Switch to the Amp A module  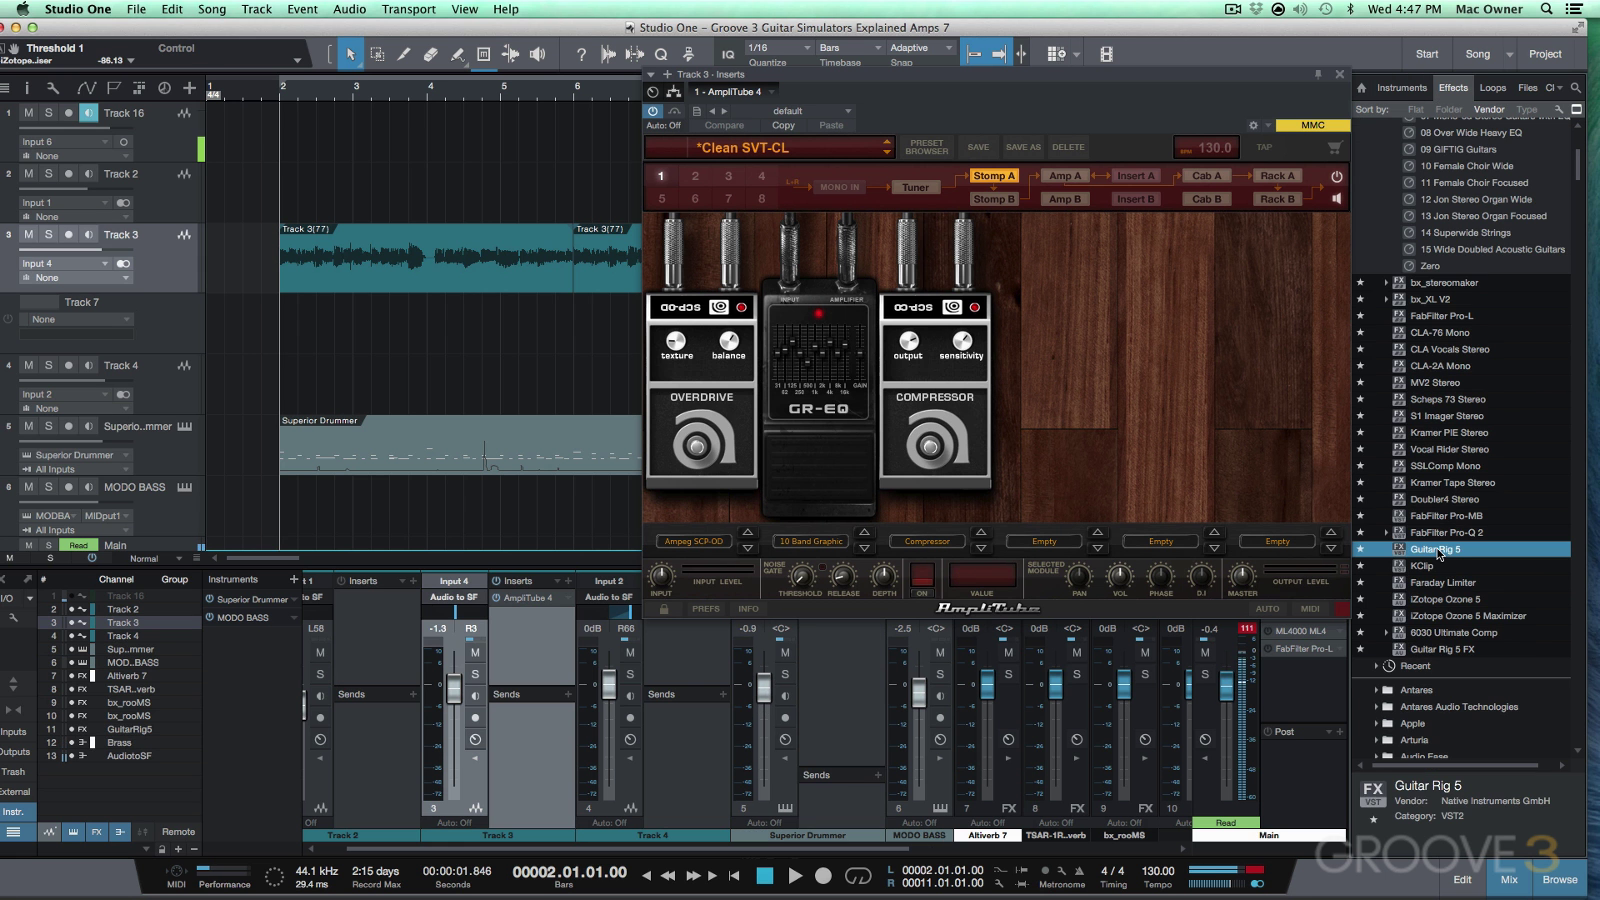click(1064, 176)
